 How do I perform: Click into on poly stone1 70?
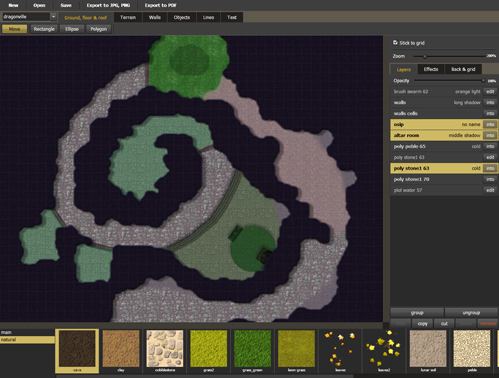point(490,179)
